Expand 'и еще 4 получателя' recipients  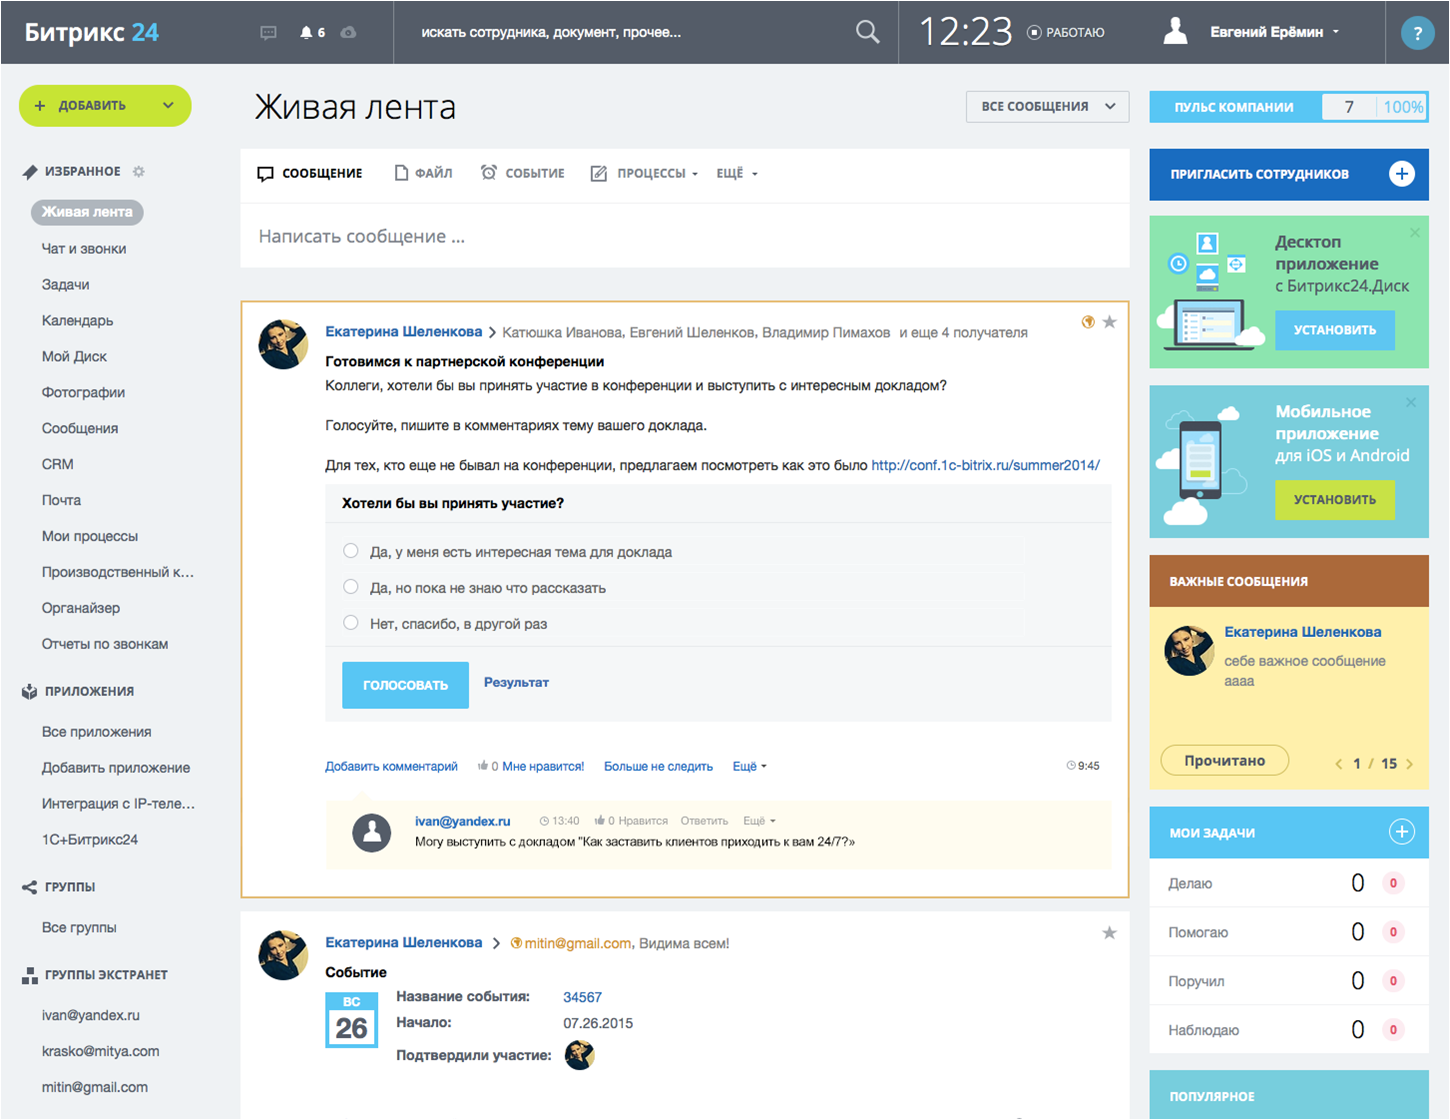click(963, 333)
